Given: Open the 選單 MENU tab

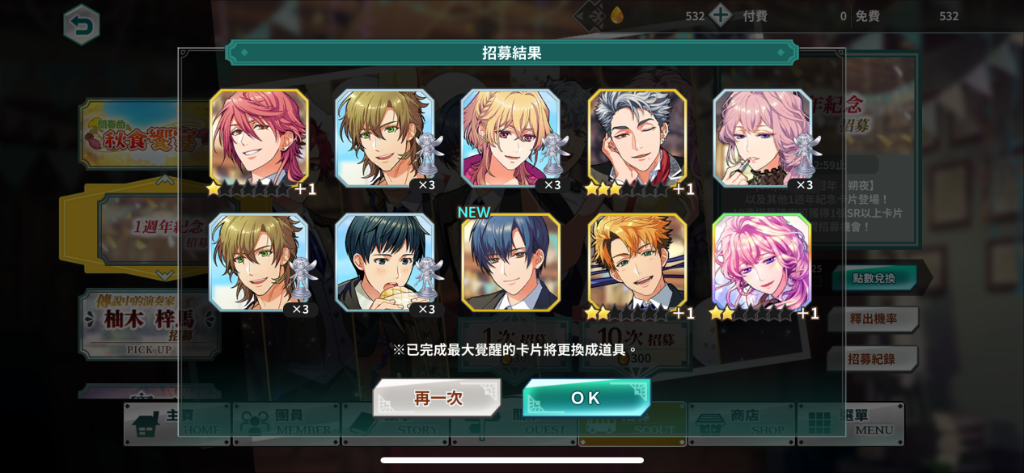Looking at the screenshot, I should click(x=850, y=423).
